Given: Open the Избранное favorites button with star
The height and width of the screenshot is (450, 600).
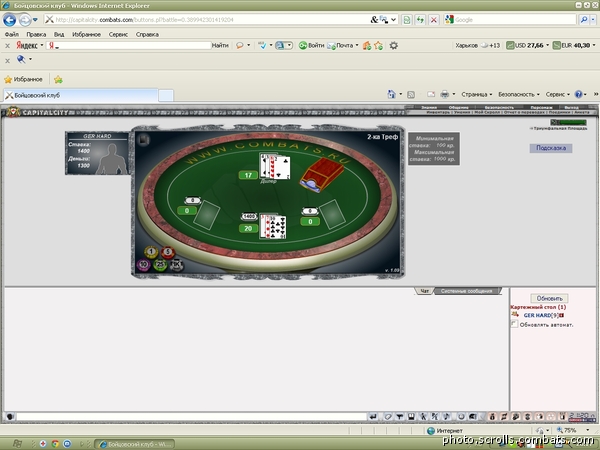Looking at the screenshot, I should tap(23, 80).
